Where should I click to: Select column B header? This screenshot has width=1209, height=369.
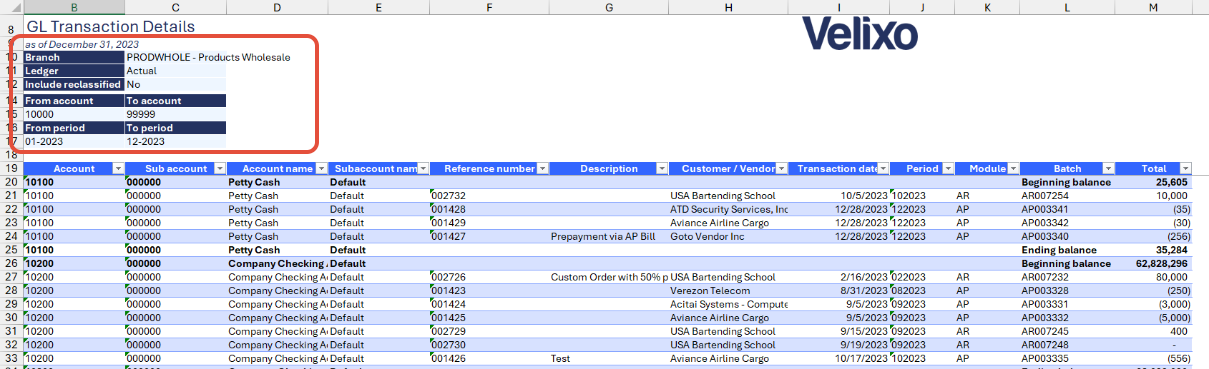pyautogui.click(x=73, y=7)
